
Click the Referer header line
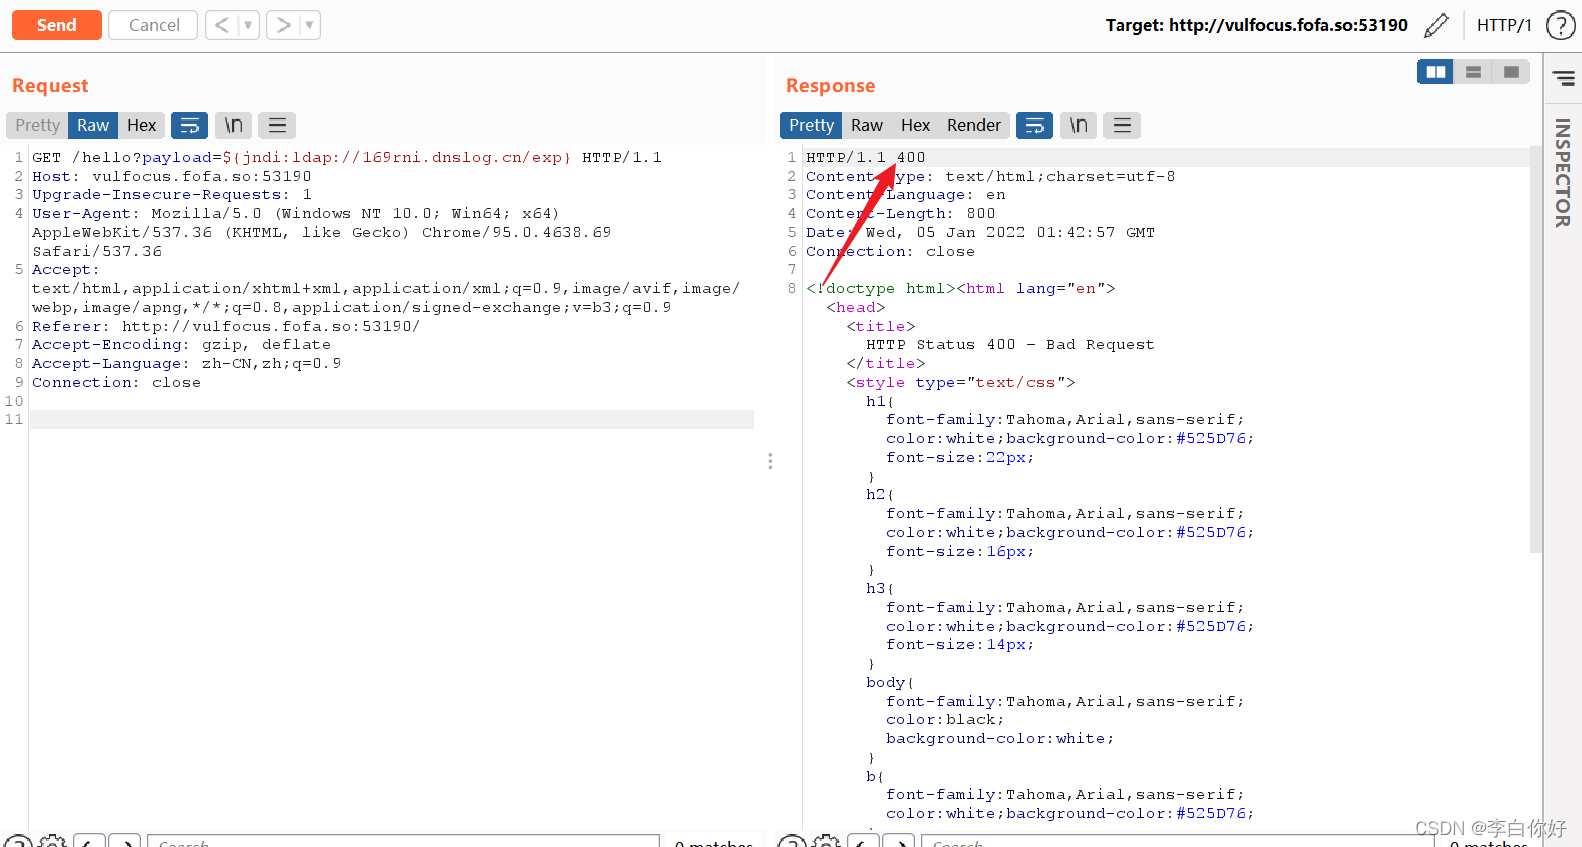pyautogui.click(x=226, y=326)
